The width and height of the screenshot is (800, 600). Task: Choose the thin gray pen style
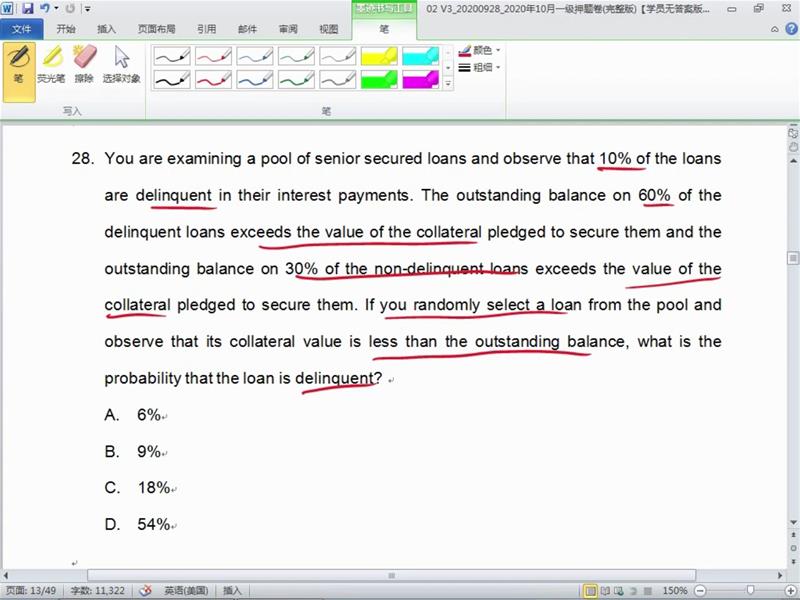[337, 56]
